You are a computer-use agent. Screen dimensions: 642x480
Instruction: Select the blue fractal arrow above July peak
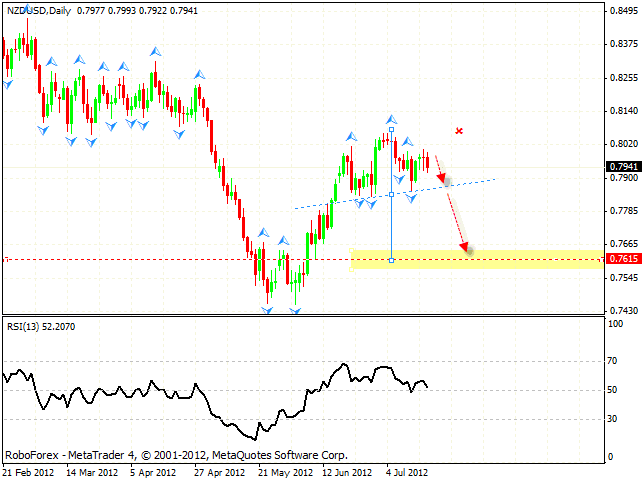click(391, 118)
